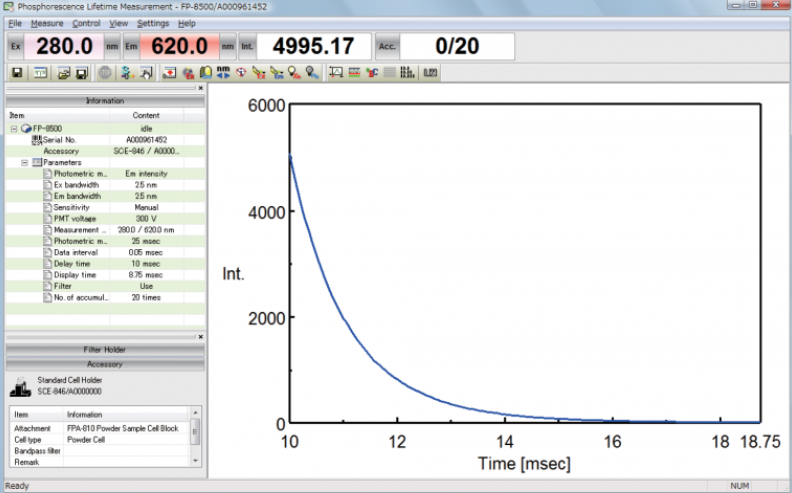Click the rightmost numeric display toolbar icon
Screen dimensions: 792x493
tap(430, 73)
